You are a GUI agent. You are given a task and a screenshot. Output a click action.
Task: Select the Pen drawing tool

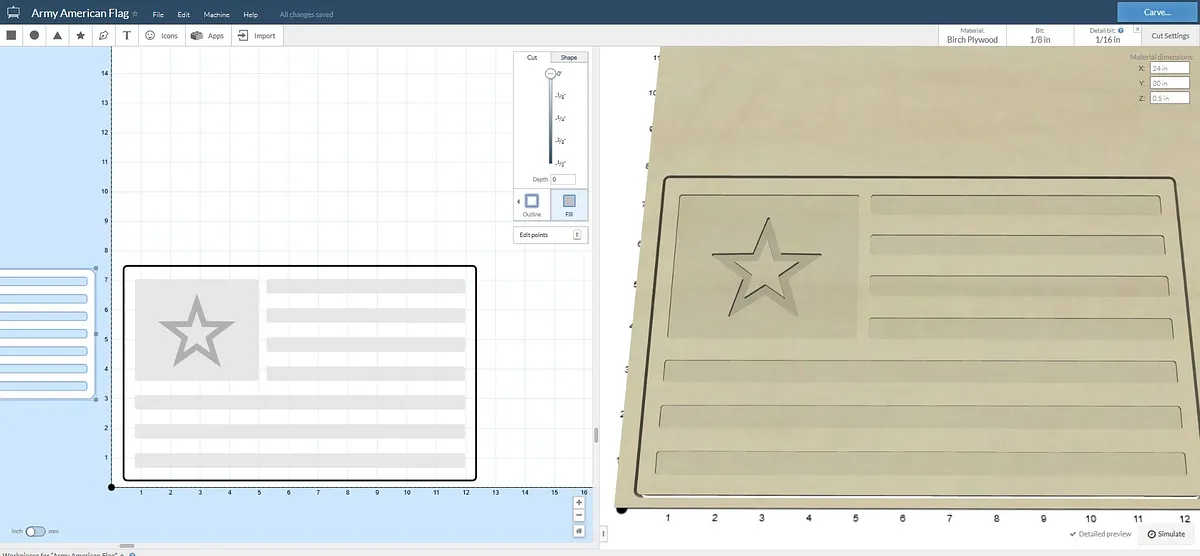(104, 35)
